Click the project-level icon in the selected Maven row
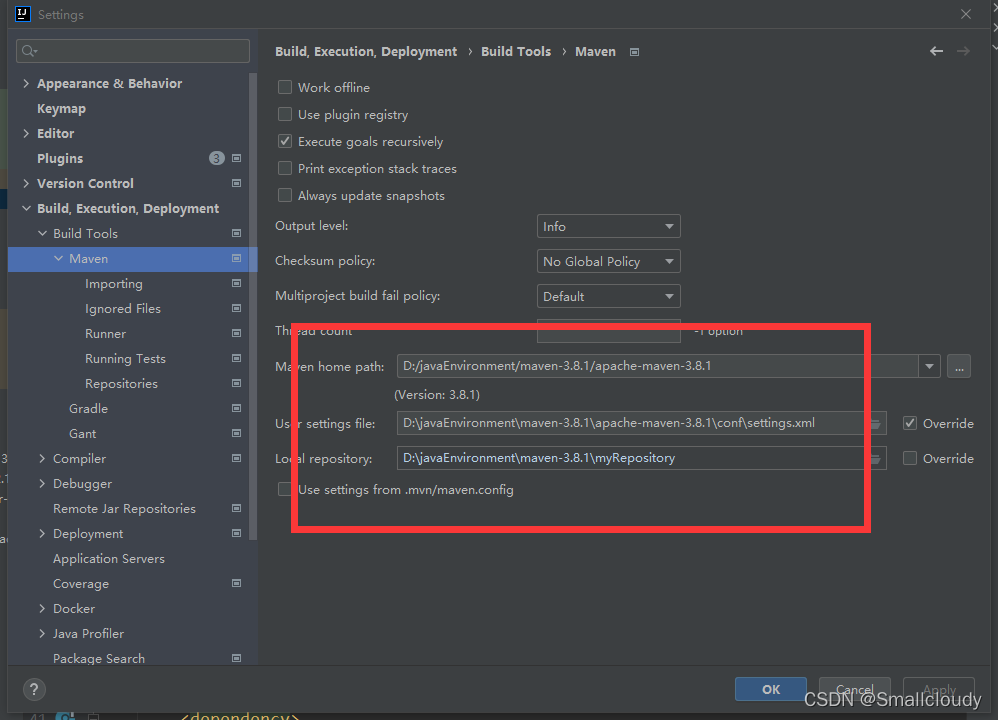This screenshot has width=998, height=720. click(236, 258)
